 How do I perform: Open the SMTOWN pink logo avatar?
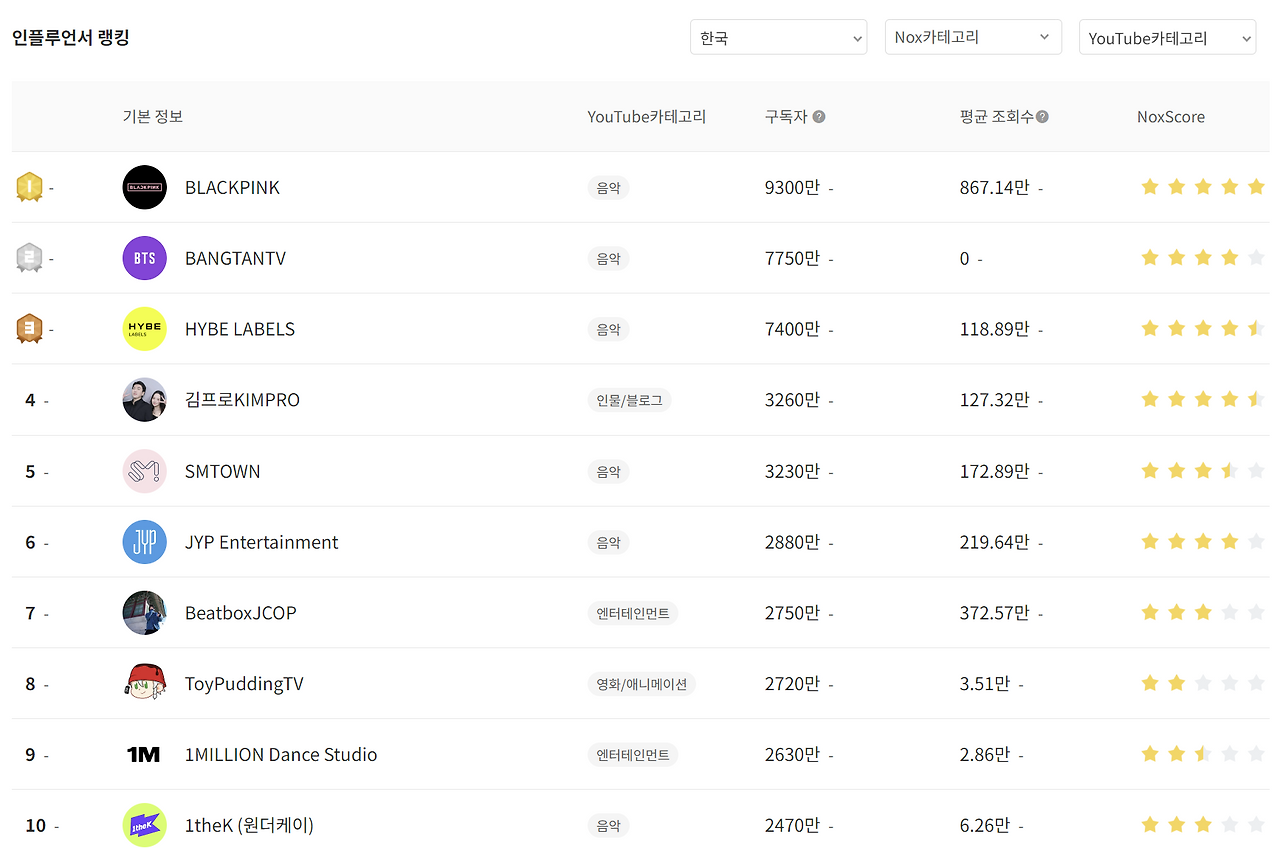(144, 471)
